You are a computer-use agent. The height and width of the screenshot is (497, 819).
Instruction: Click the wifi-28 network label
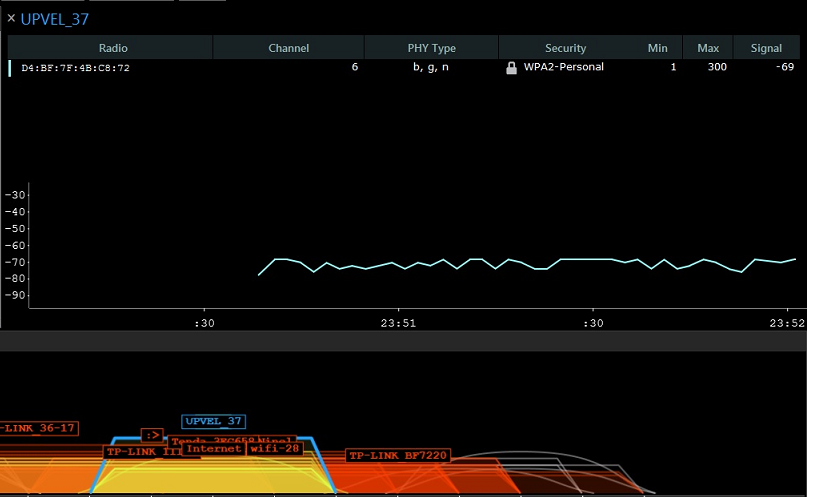(x=274, y=449)
